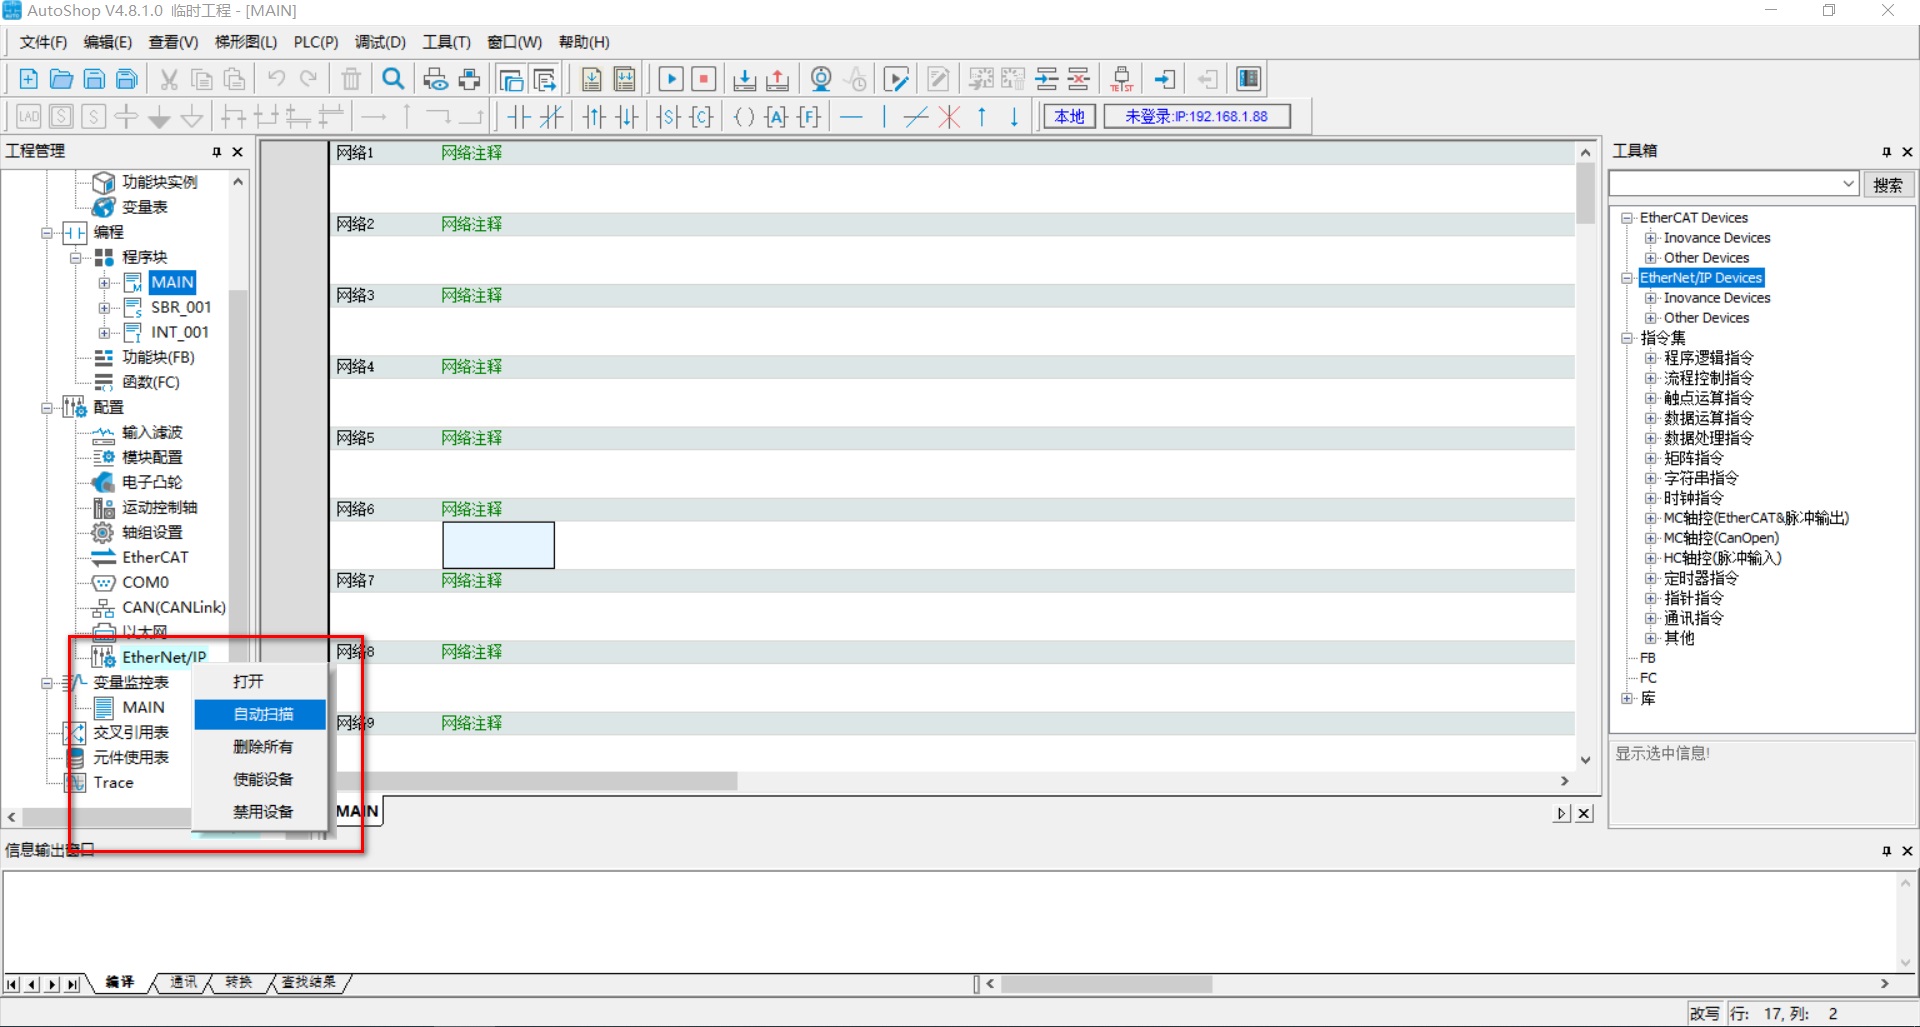Insert a normally open contact
Viewport: 1920px width, 1027px height.
[518, 117]
